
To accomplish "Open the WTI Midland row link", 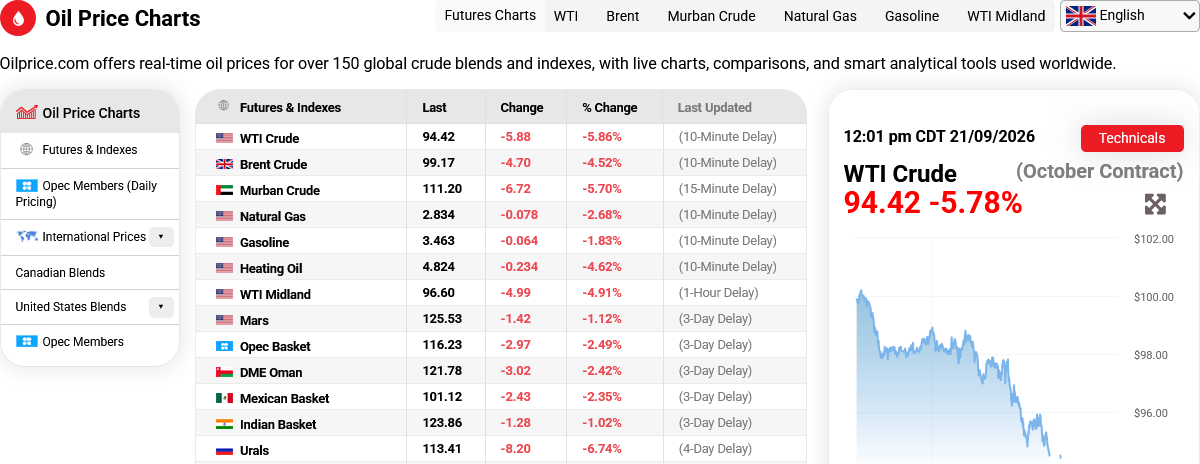I will pos(275,294).
